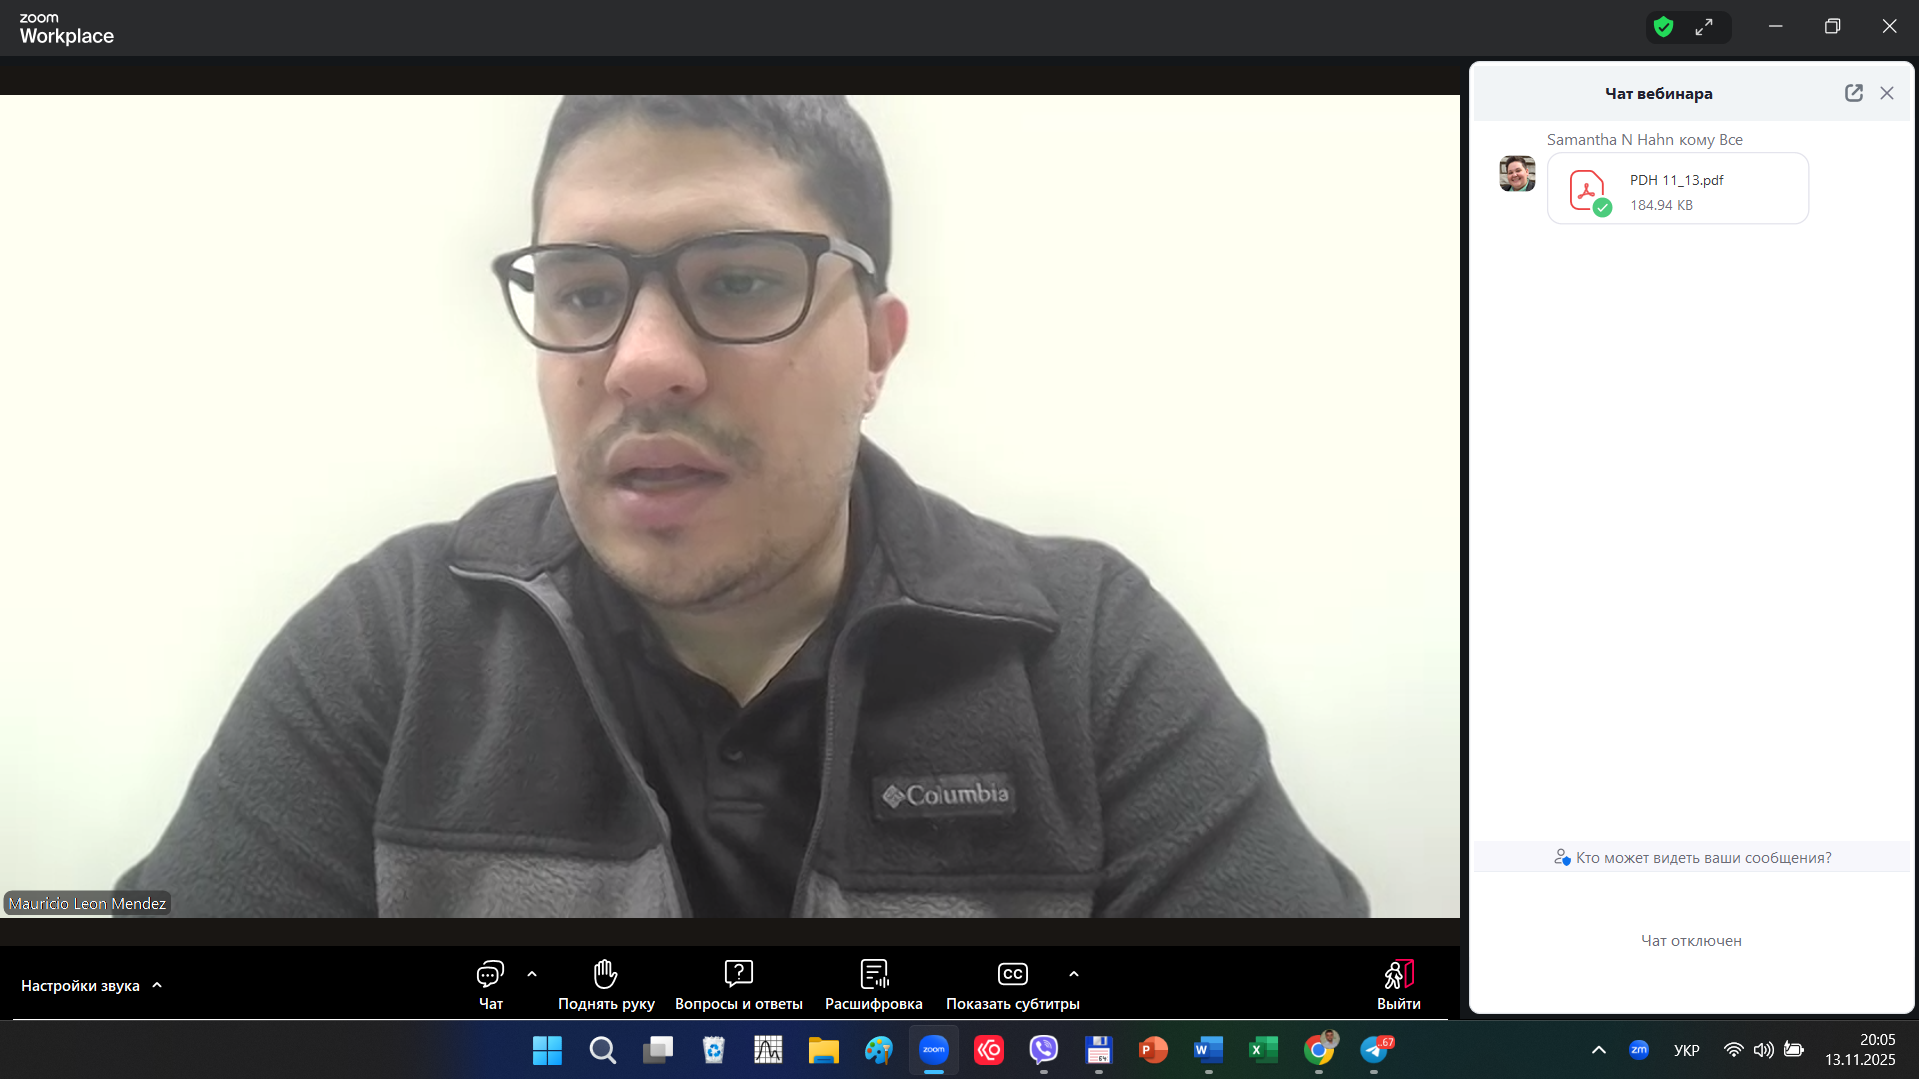This screenshot has height=1079, width=1919.
Task: Show hidden system tray icons
Action: tap(1598, 1050)
